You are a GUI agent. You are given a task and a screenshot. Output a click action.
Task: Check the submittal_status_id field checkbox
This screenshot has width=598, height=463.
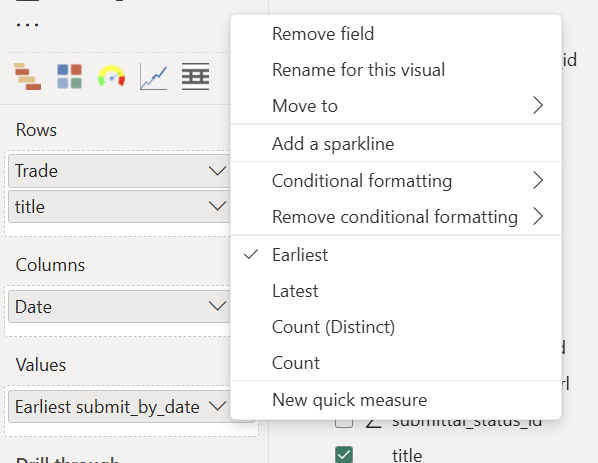[x=344, y=423]
